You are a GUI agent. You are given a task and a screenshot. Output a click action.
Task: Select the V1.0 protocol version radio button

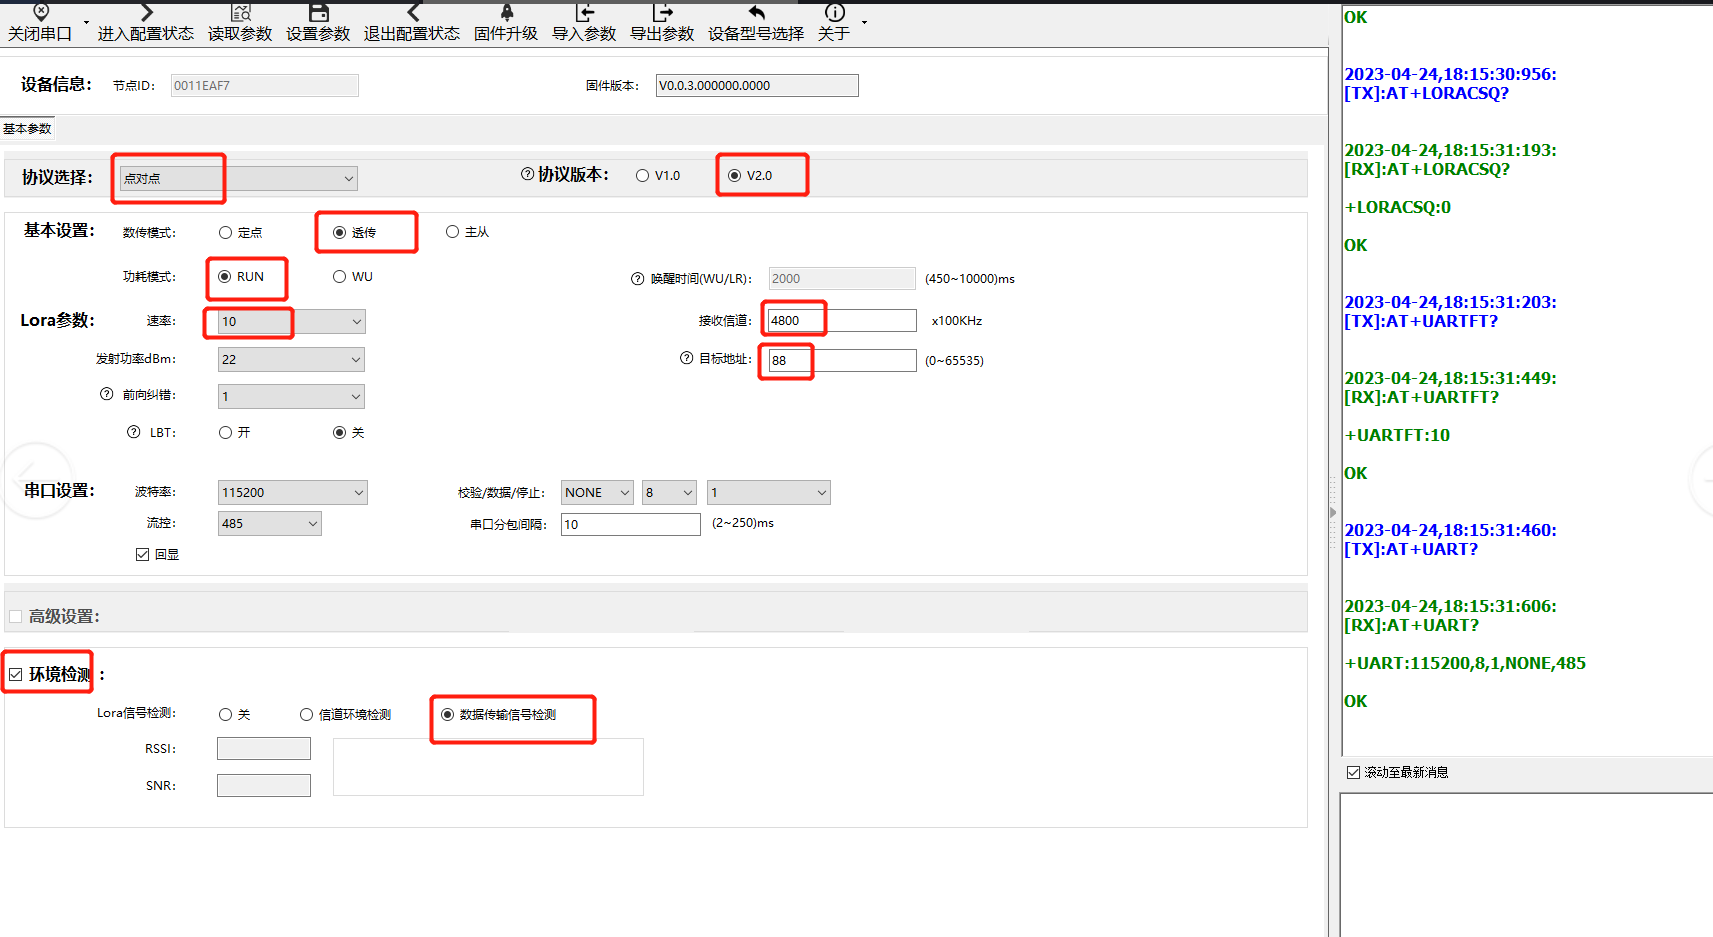643,176
